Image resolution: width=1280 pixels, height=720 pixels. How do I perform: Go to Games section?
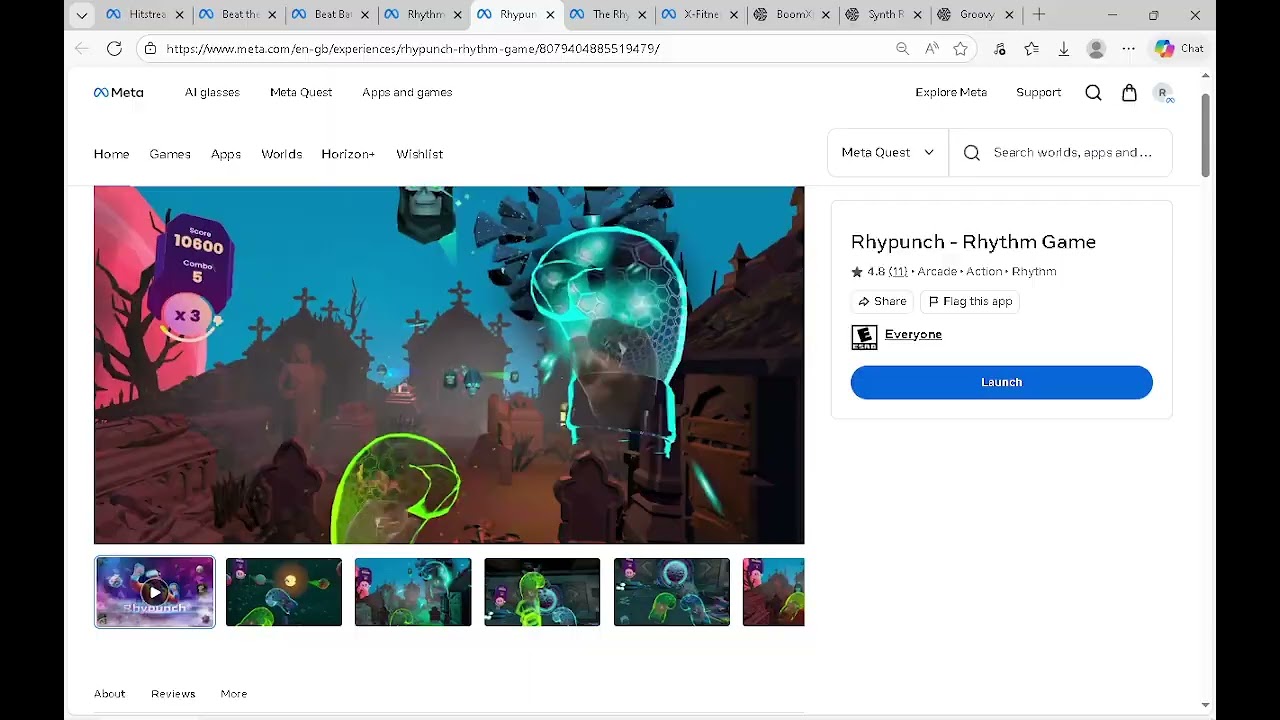click(x=170, y=154)
